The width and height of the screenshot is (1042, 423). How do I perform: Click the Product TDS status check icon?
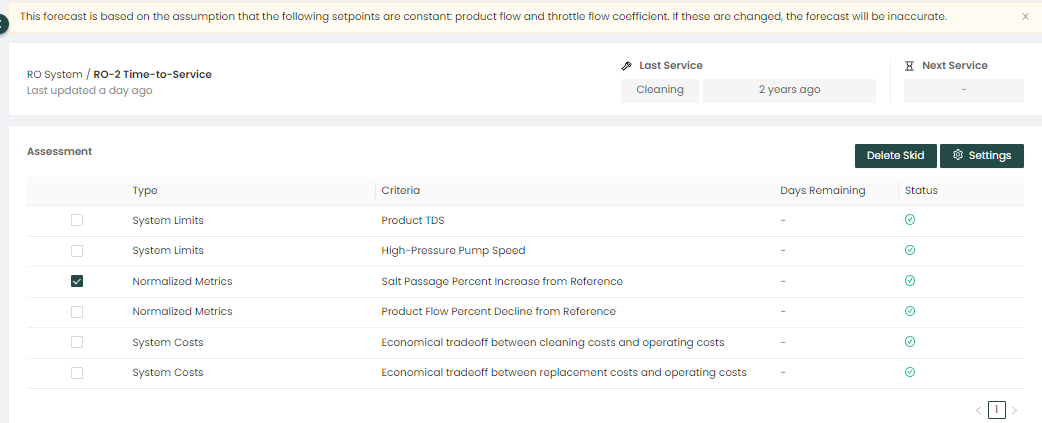(910, 220)
